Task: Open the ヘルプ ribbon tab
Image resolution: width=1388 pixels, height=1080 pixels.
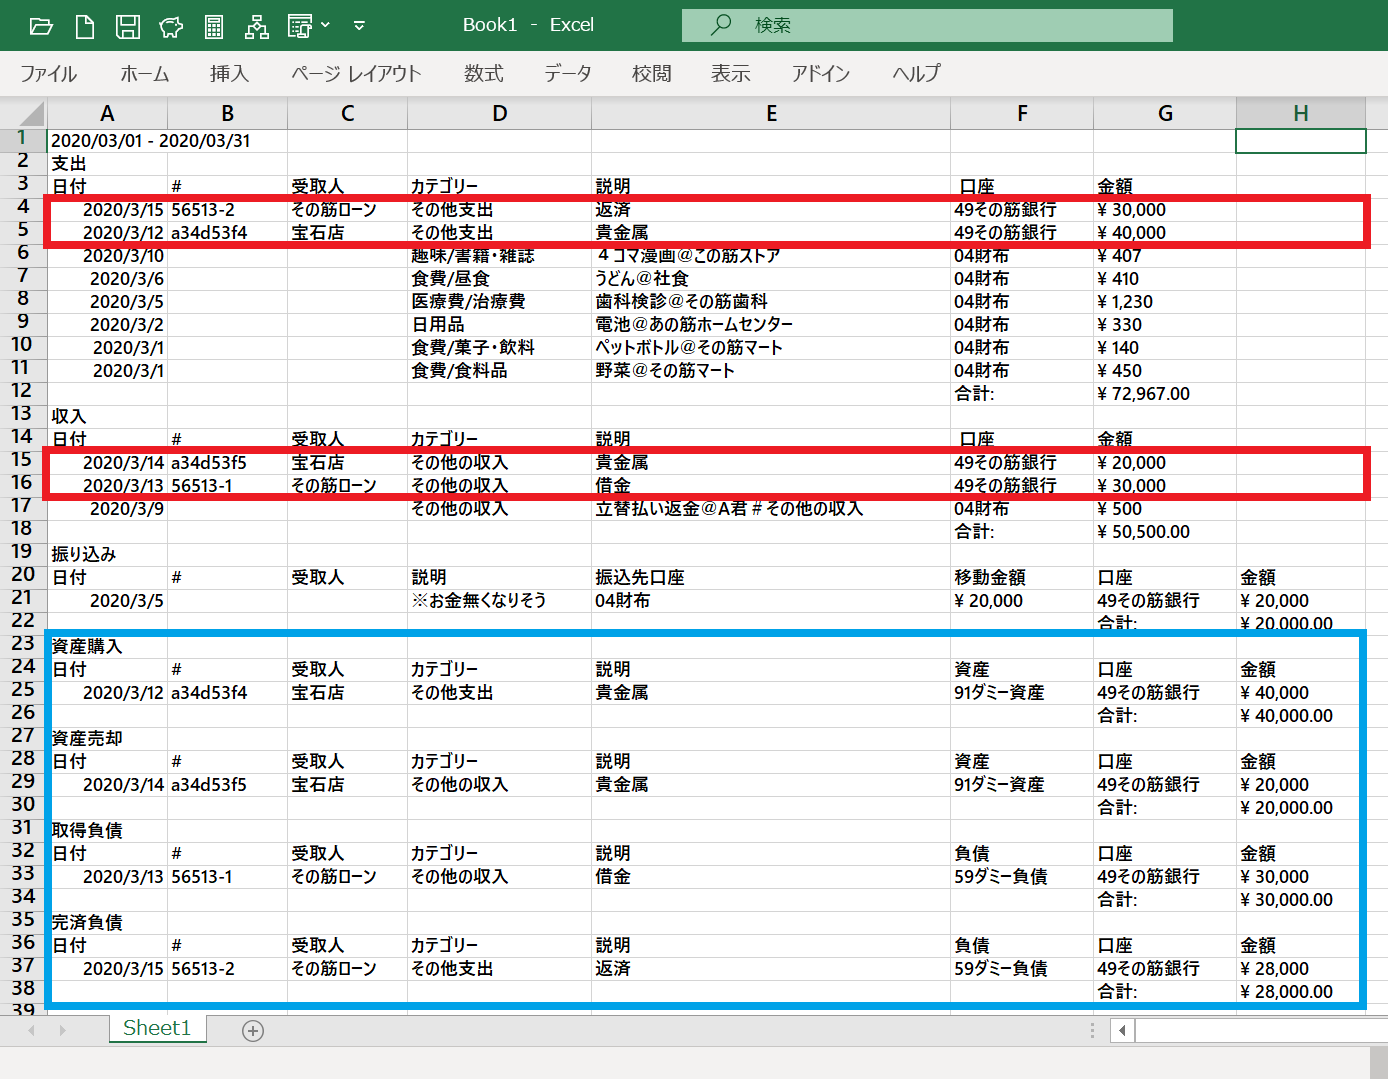Action: pos(916,73)
